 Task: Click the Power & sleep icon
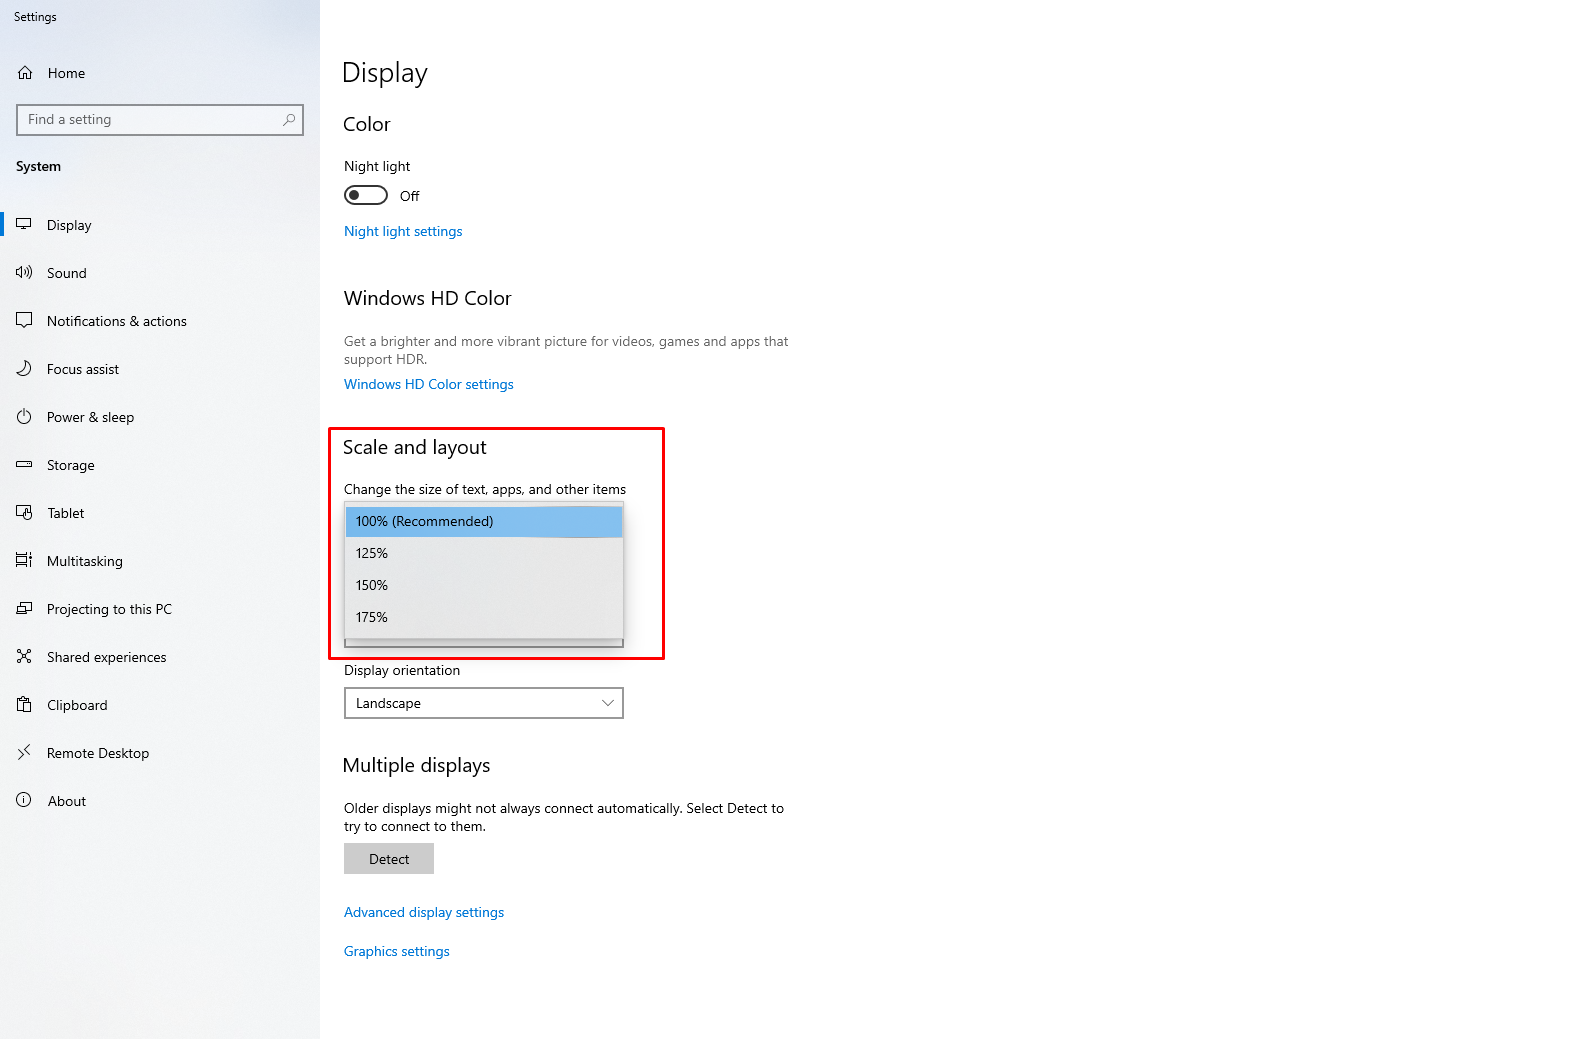click(x=24, y=417)
